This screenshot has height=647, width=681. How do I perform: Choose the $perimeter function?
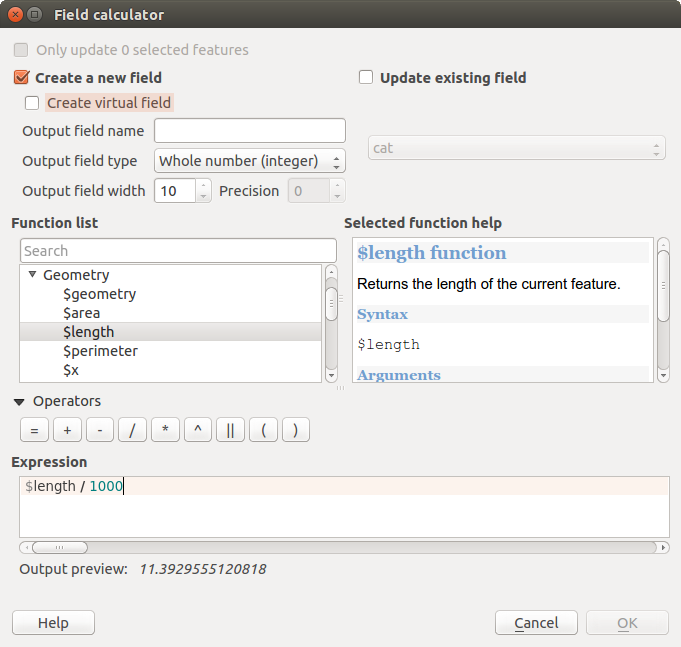[x=100, y=351]
